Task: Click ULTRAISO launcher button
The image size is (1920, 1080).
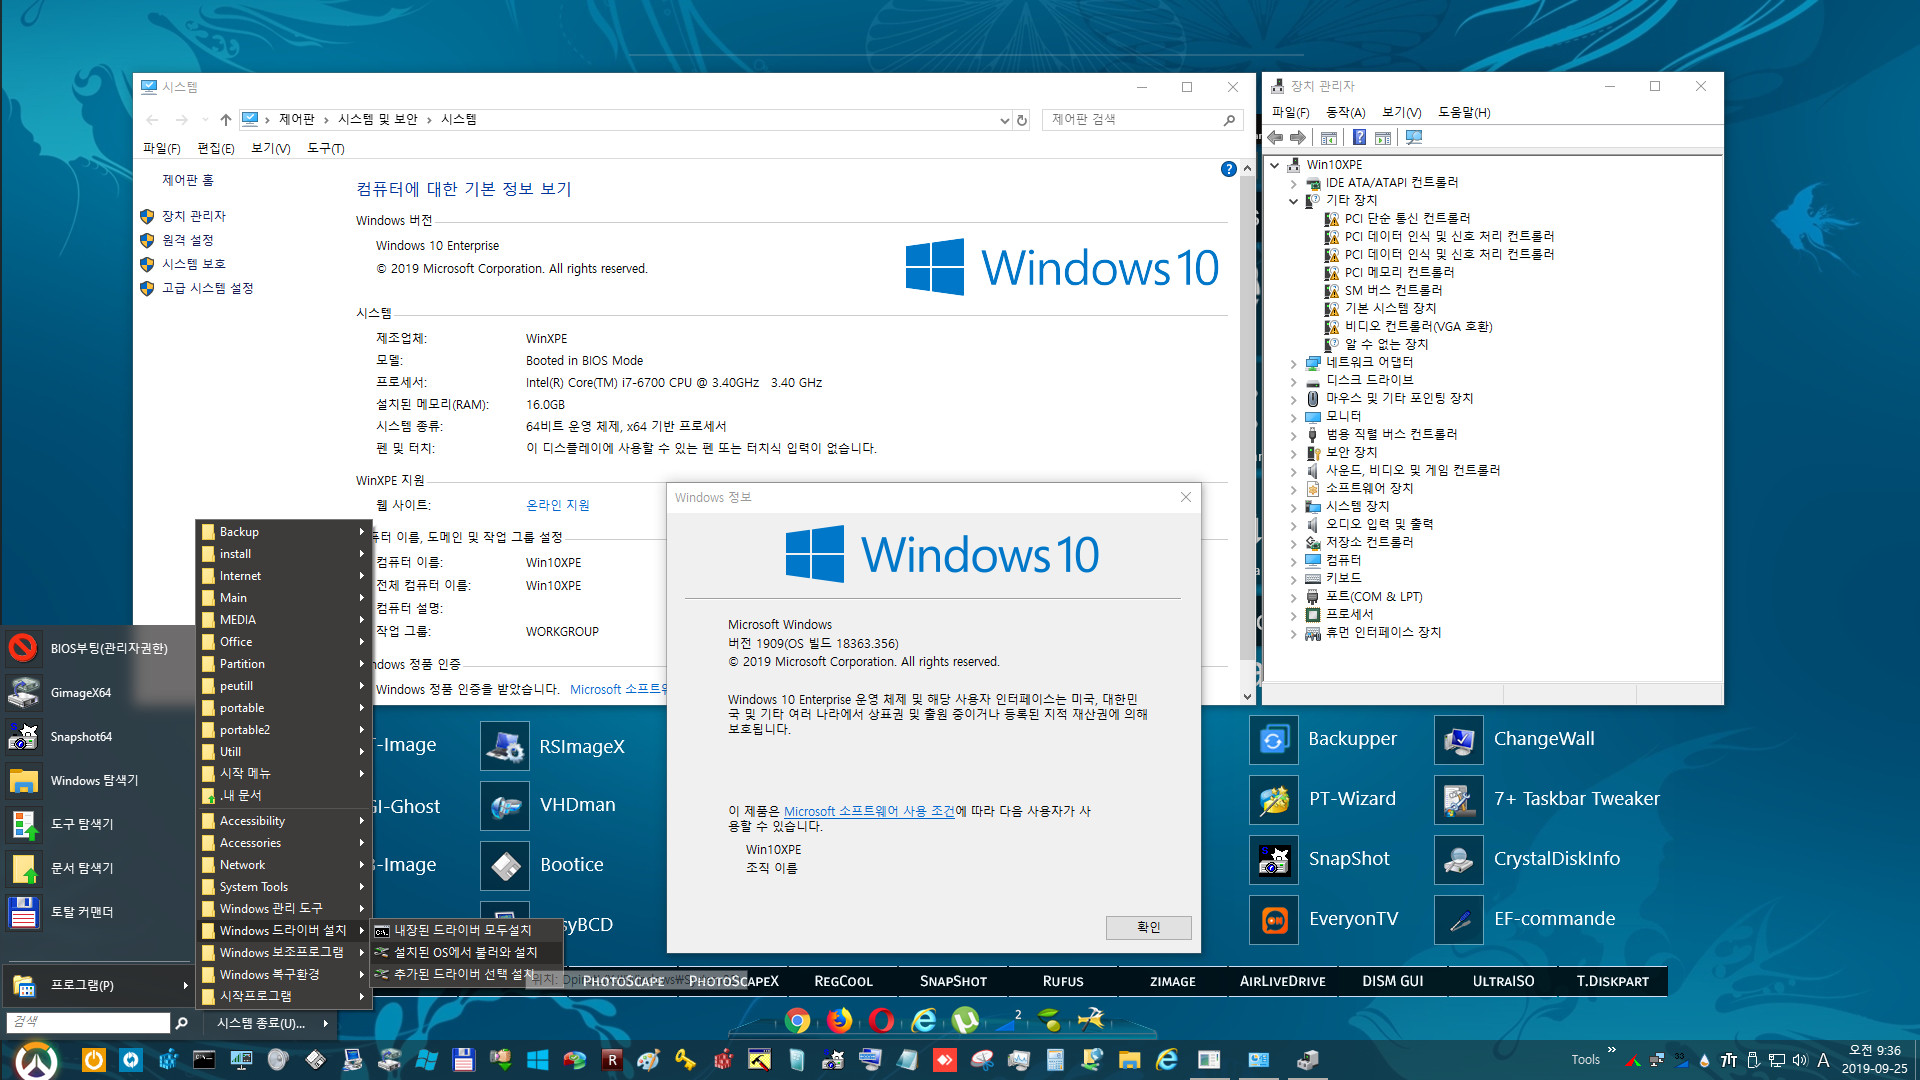Action: coord(1503,981)
